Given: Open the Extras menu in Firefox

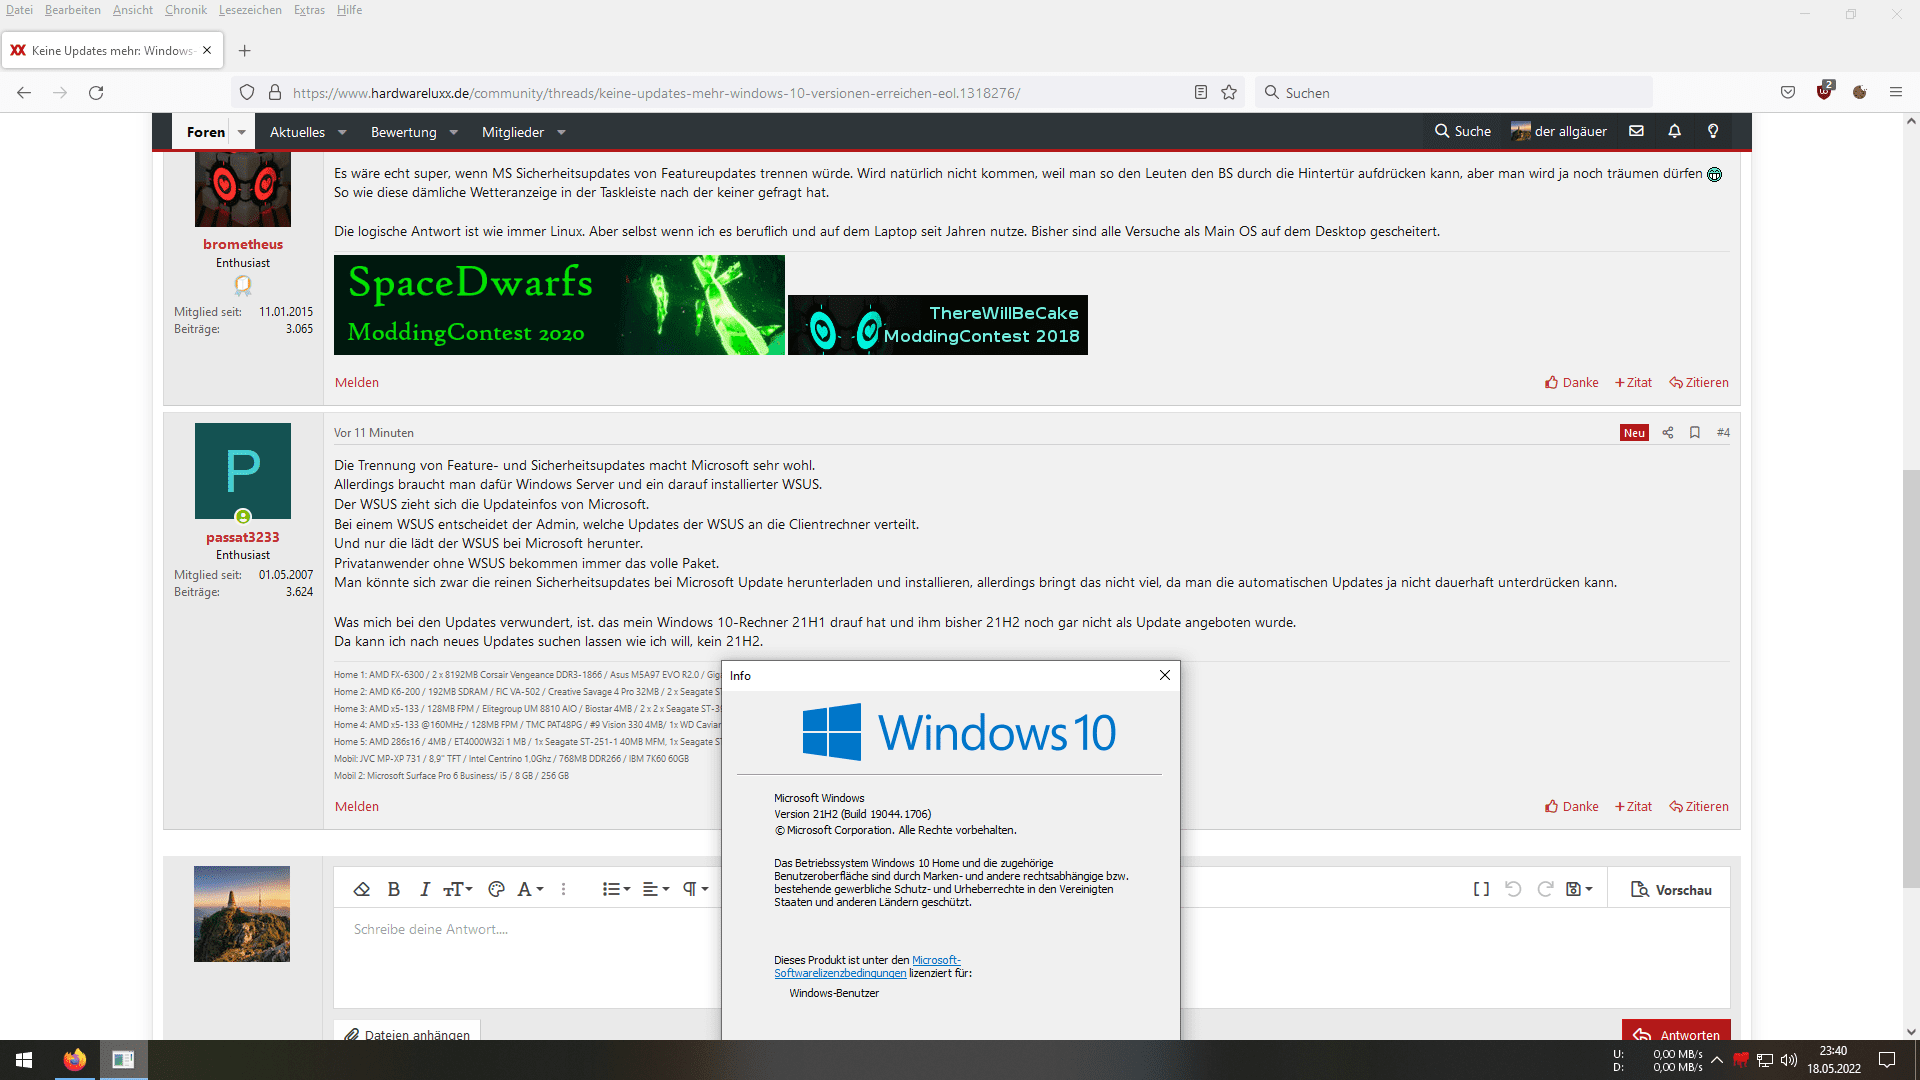Looking at the screenshot, I should (x=309, y=10).
